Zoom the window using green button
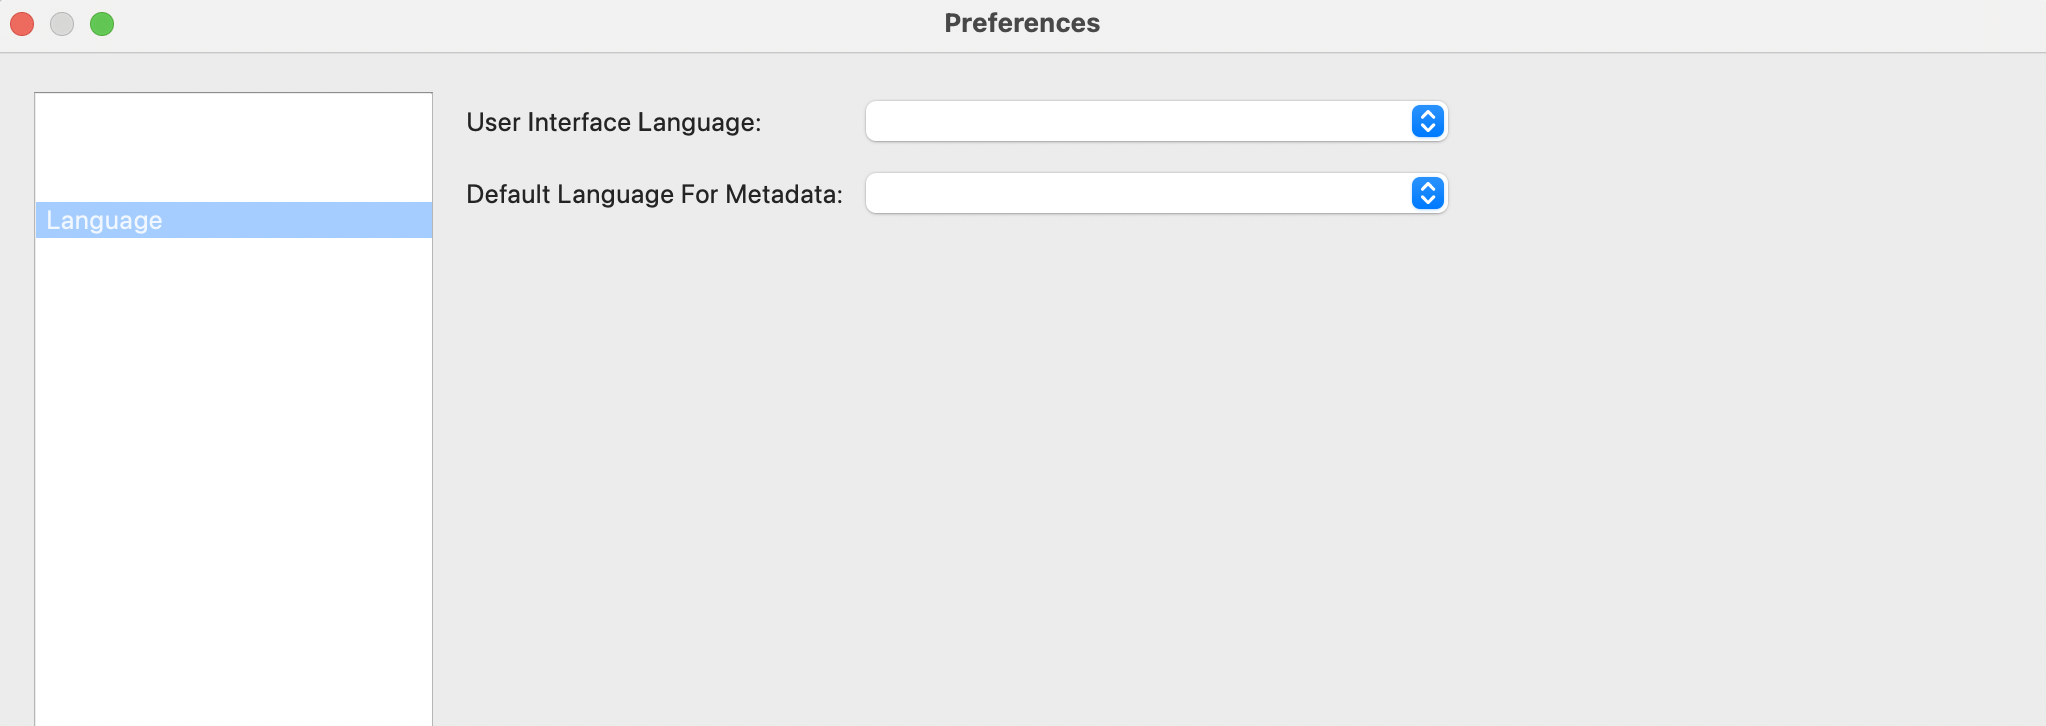The height and width of the screenshot is (726, 2046). [102, 24]
